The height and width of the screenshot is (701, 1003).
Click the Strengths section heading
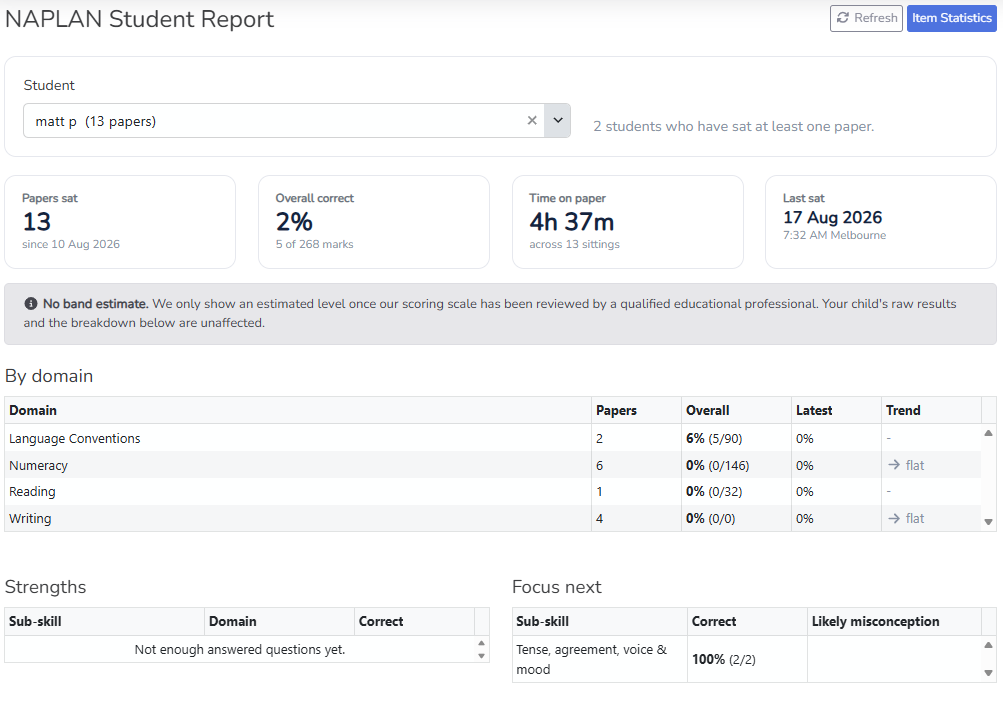click(x=45, y=587)
